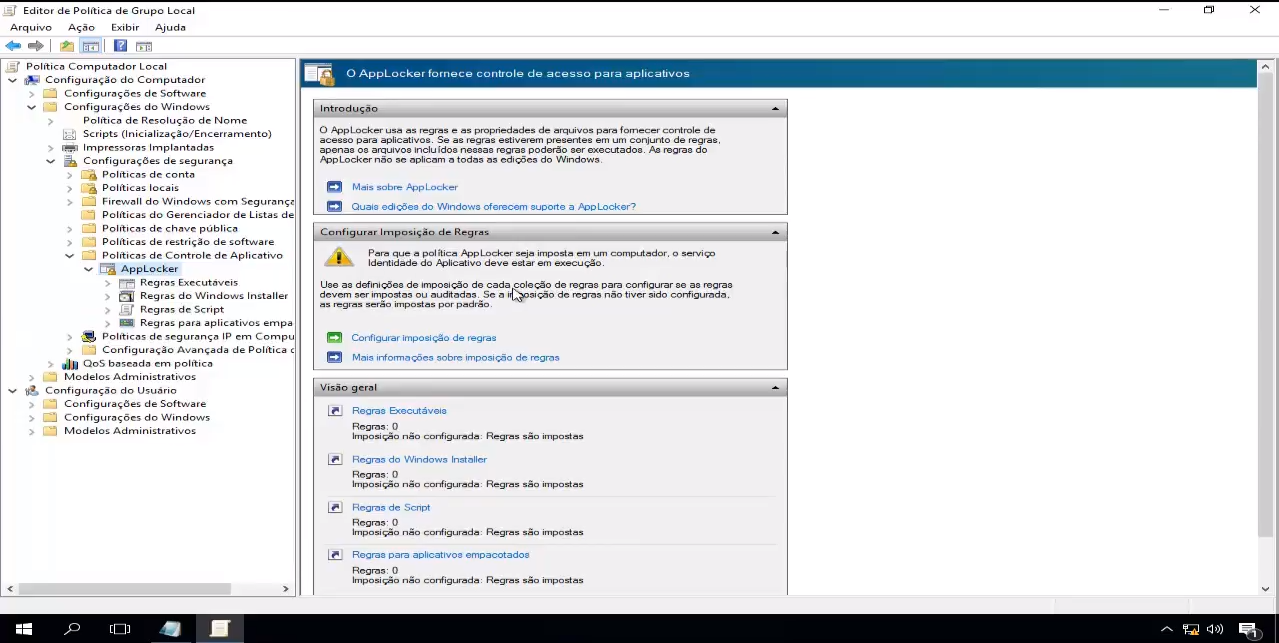Click the Regras Executáveis tree icon
Viewport: 1279px width, 643px height.
pos(127,283)
